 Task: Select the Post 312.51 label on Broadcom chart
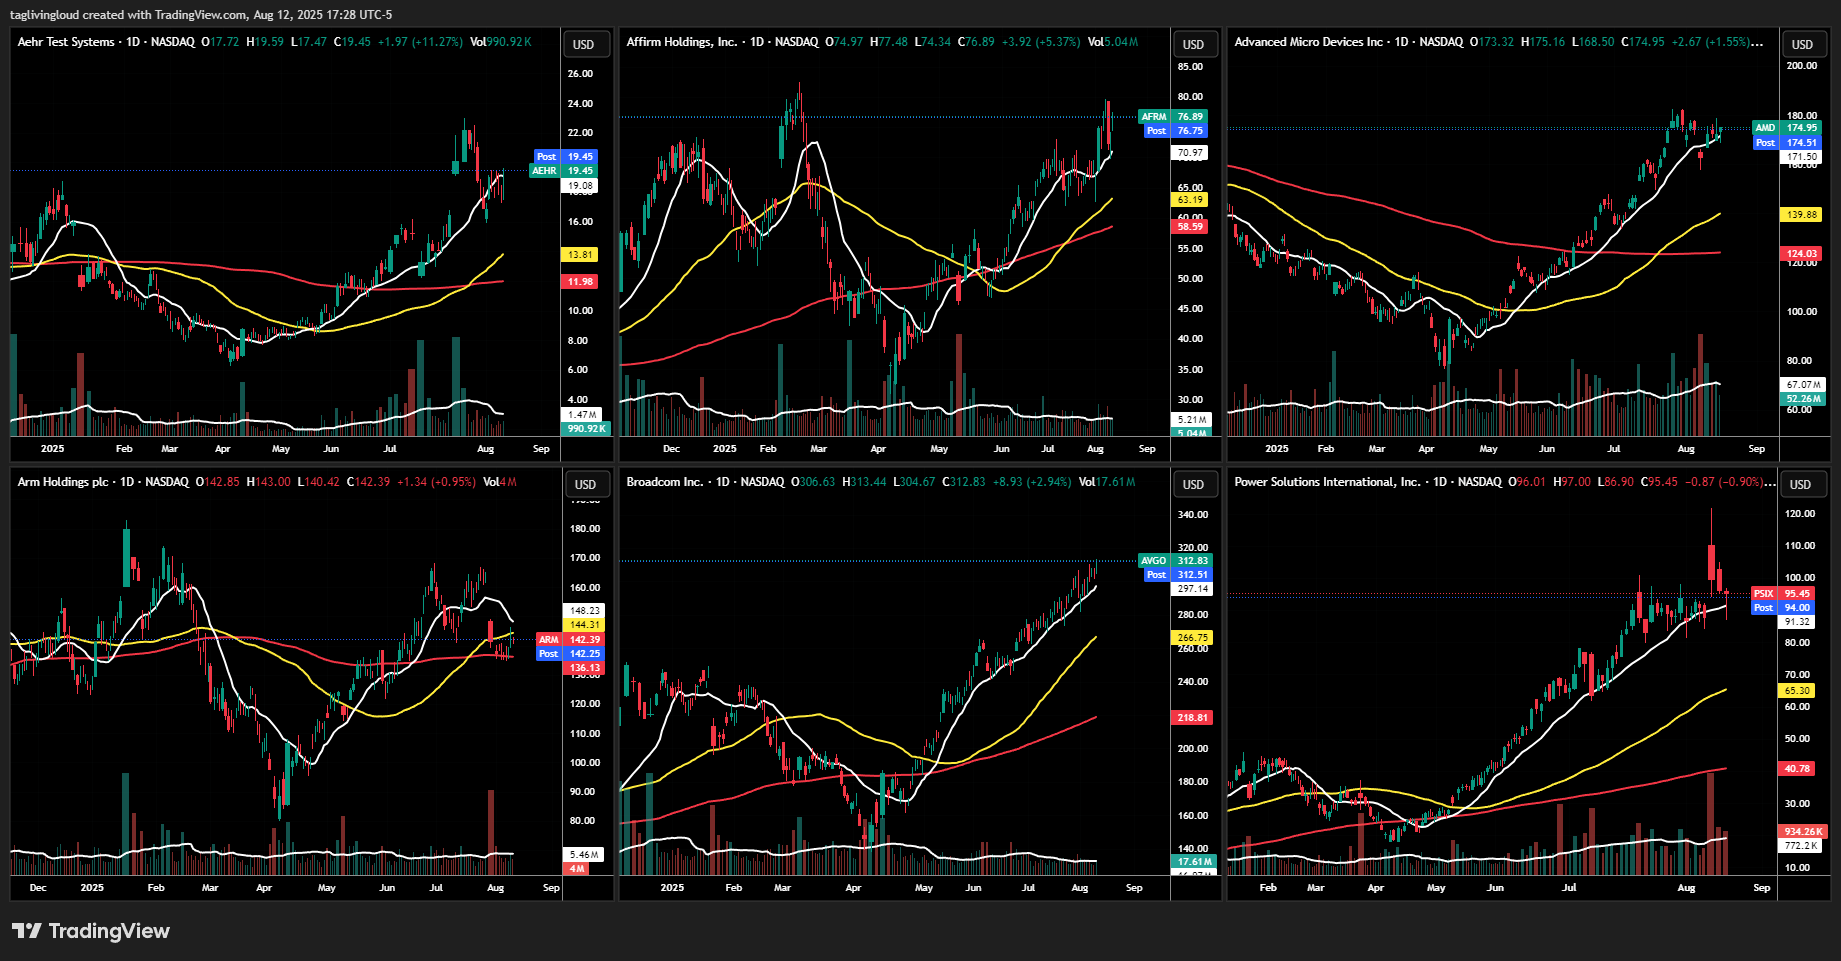[x=1179, y=575]
